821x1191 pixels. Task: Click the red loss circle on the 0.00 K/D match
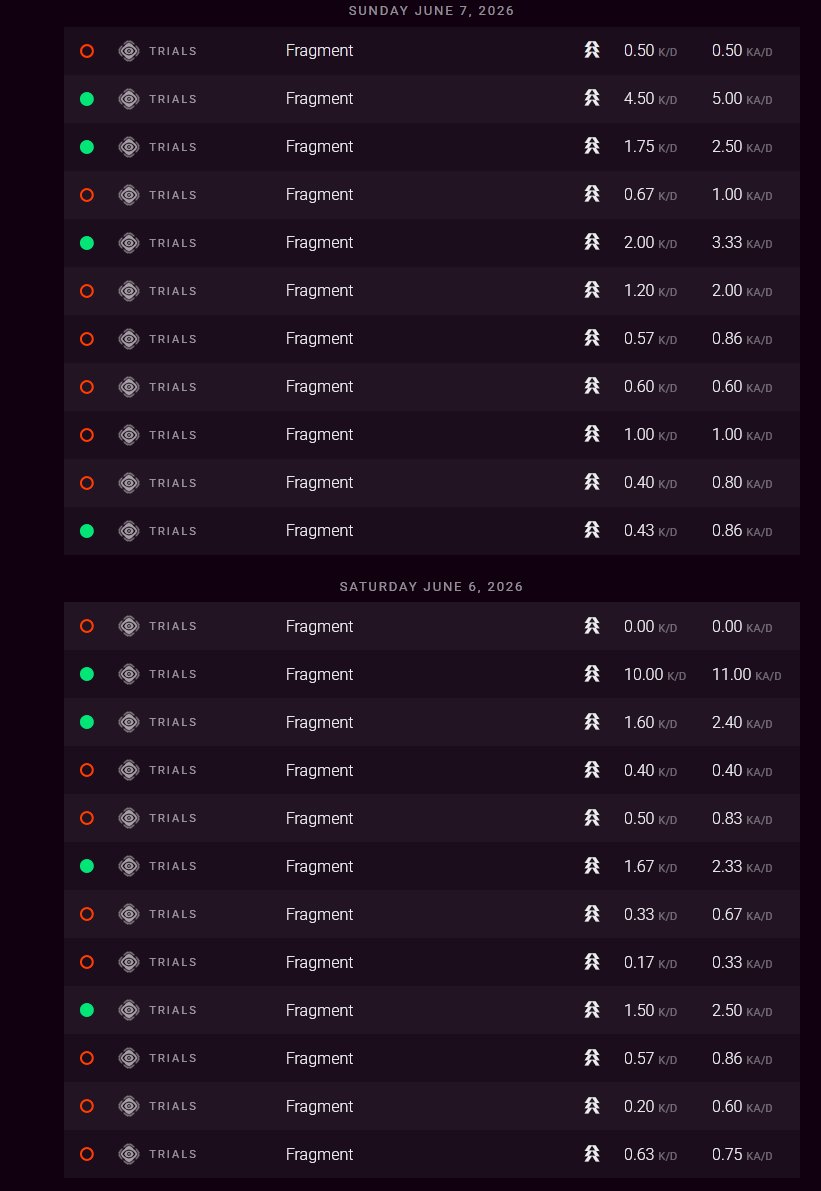coord(87,626)
